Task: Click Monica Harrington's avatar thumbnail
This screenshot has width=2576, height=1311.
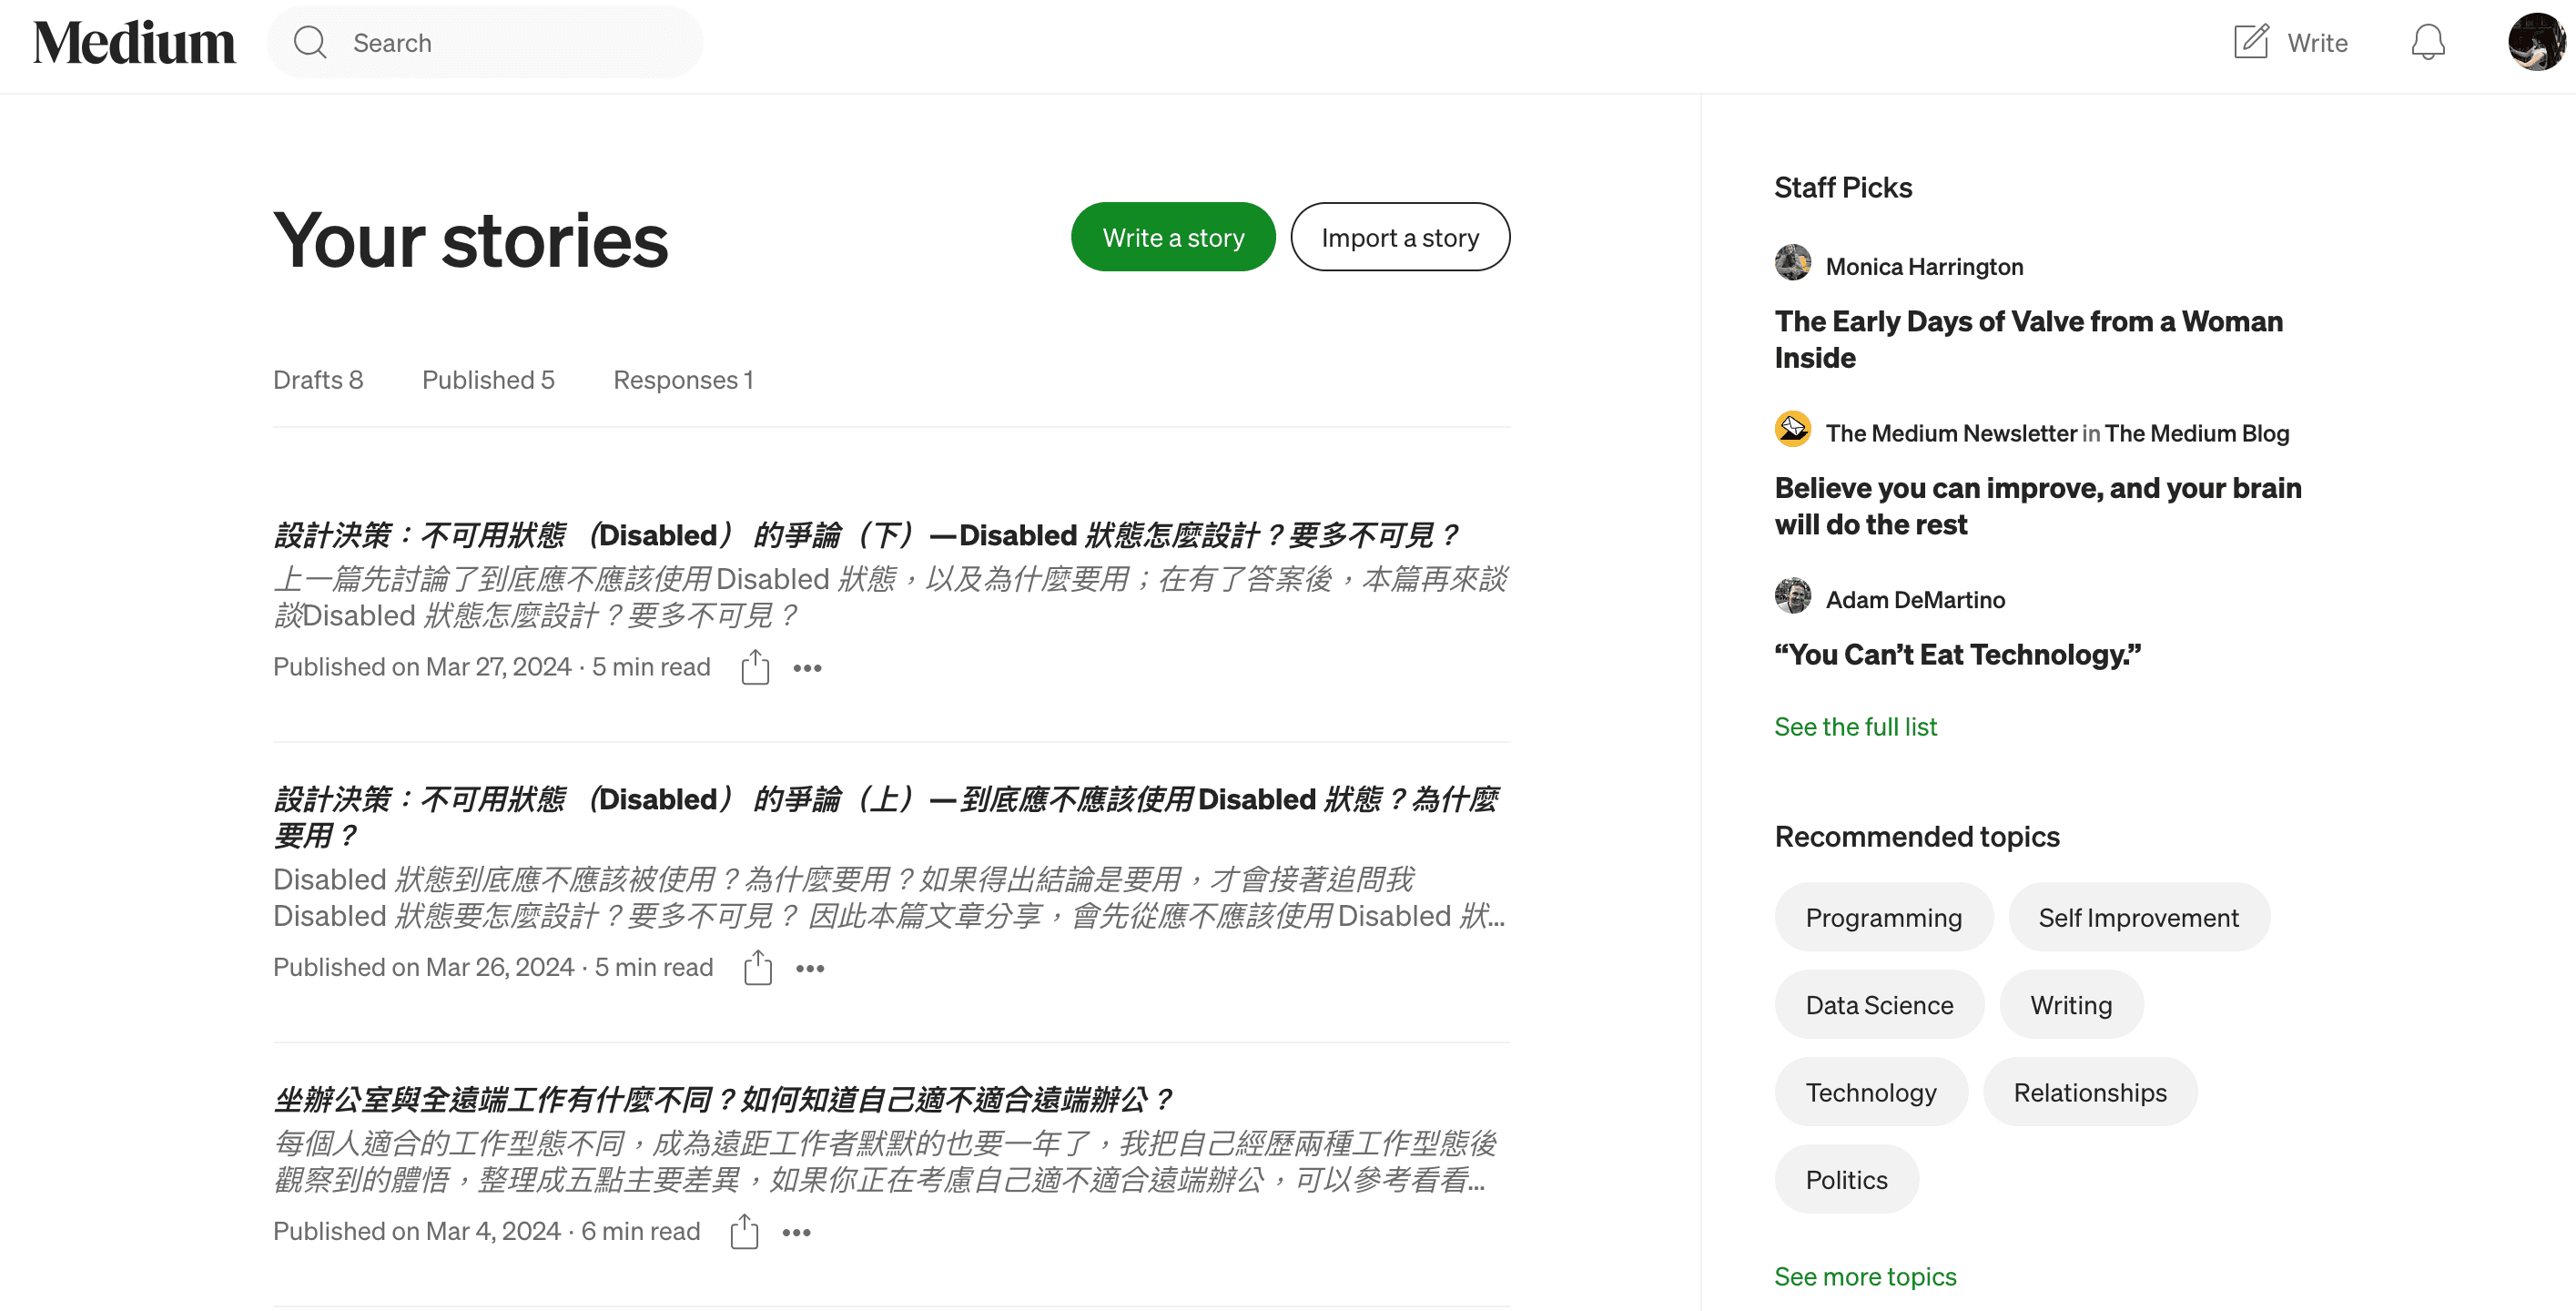Action: pyautogui.click(x=1792, y=264)
